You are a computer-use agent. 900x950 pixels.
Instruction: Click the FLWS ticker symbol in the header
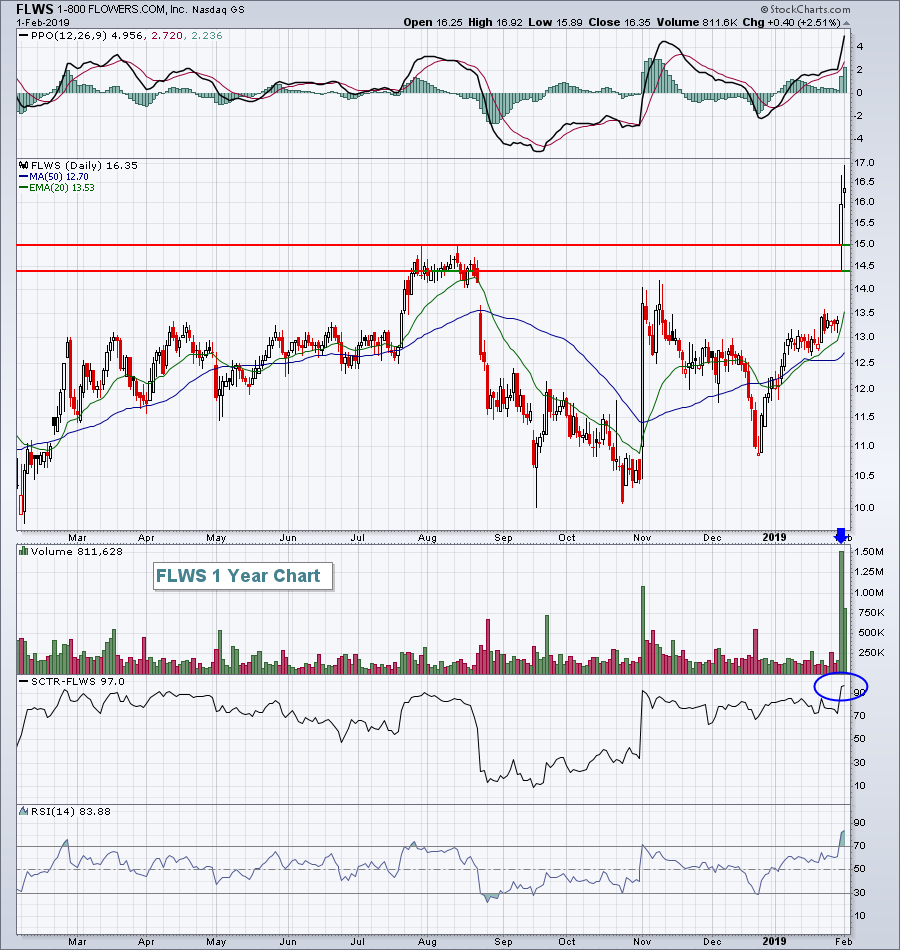[35, 9]
